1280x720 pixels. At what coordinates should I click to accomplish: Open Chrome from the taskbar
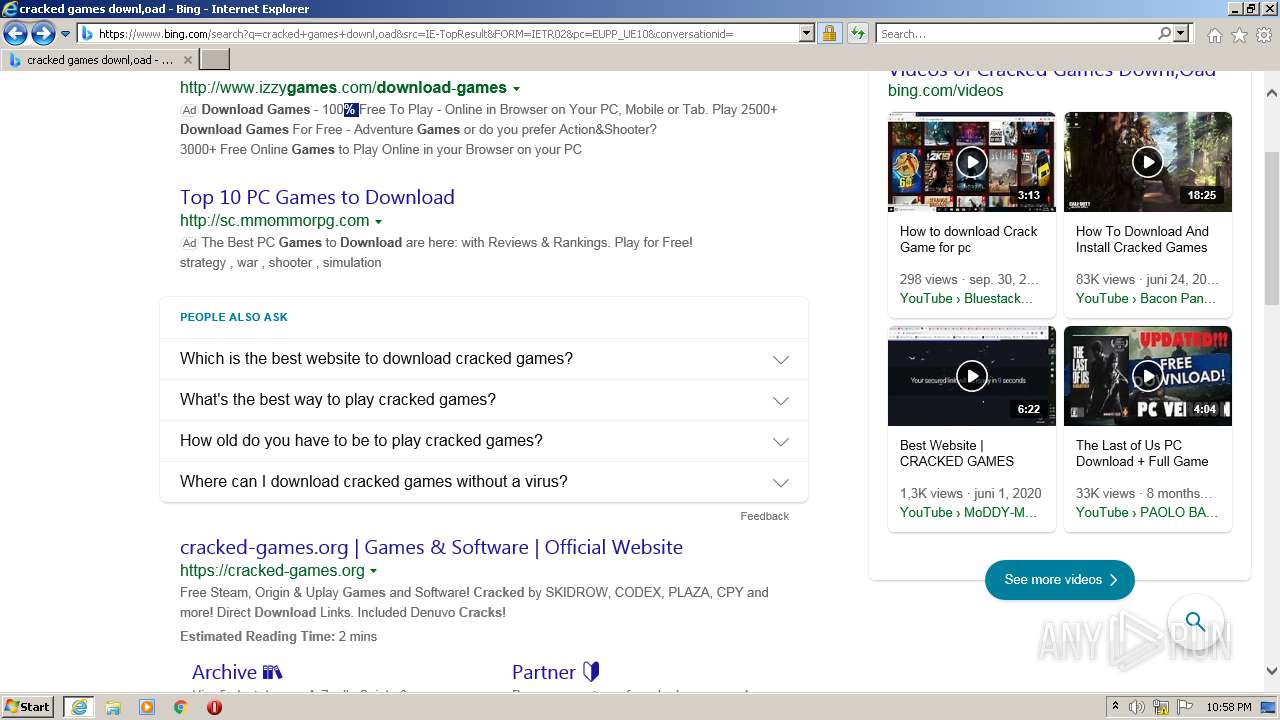pyautogui.click(x=181, y=707)
